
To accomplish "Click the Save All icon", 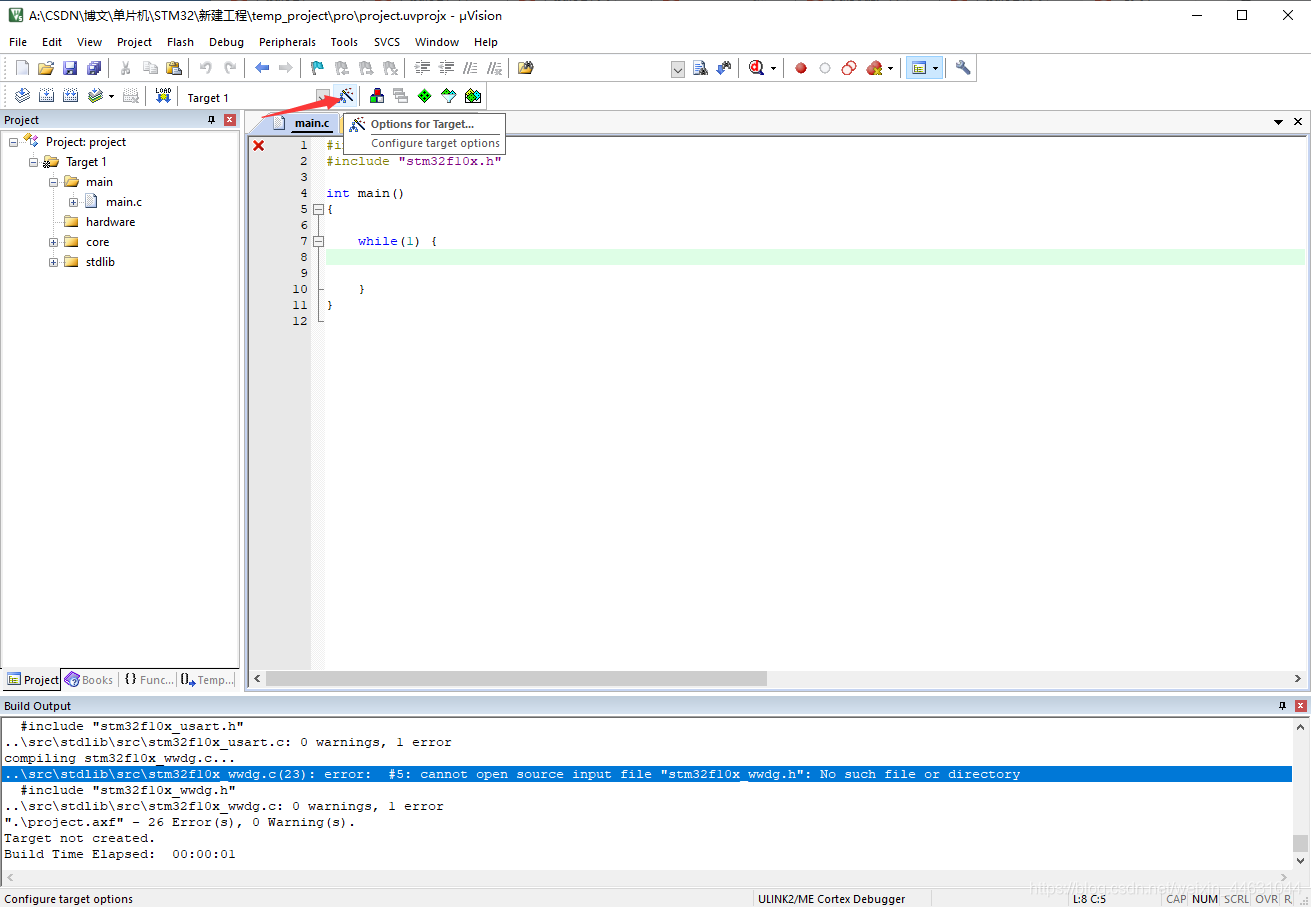I will [94, 68].
